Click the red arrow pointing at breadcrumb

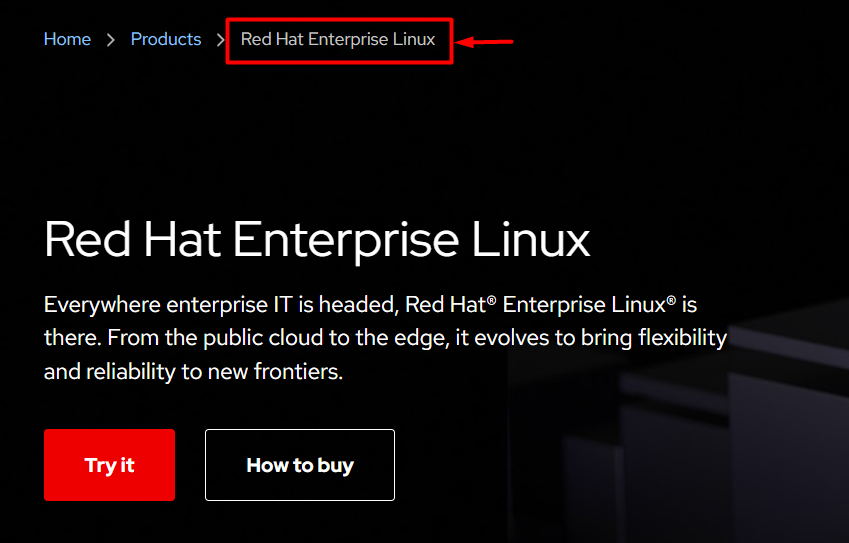[485, 42]
